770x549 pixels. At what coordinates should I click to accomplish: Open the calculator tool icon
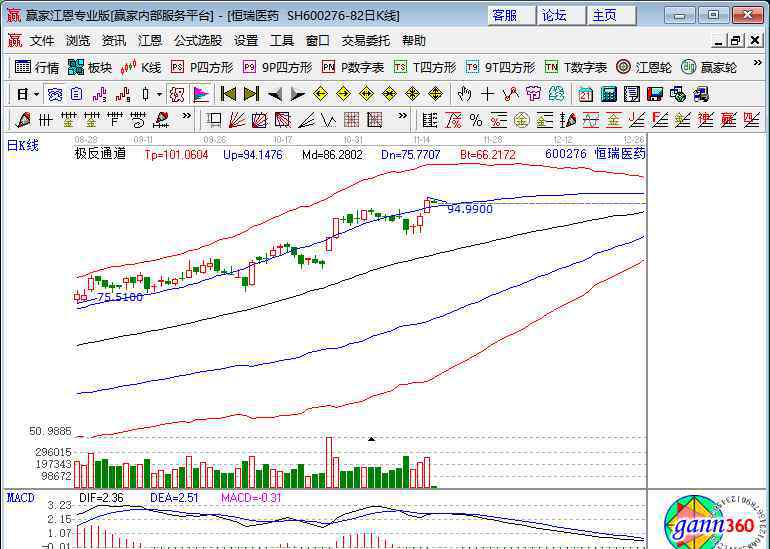point(608,94)
